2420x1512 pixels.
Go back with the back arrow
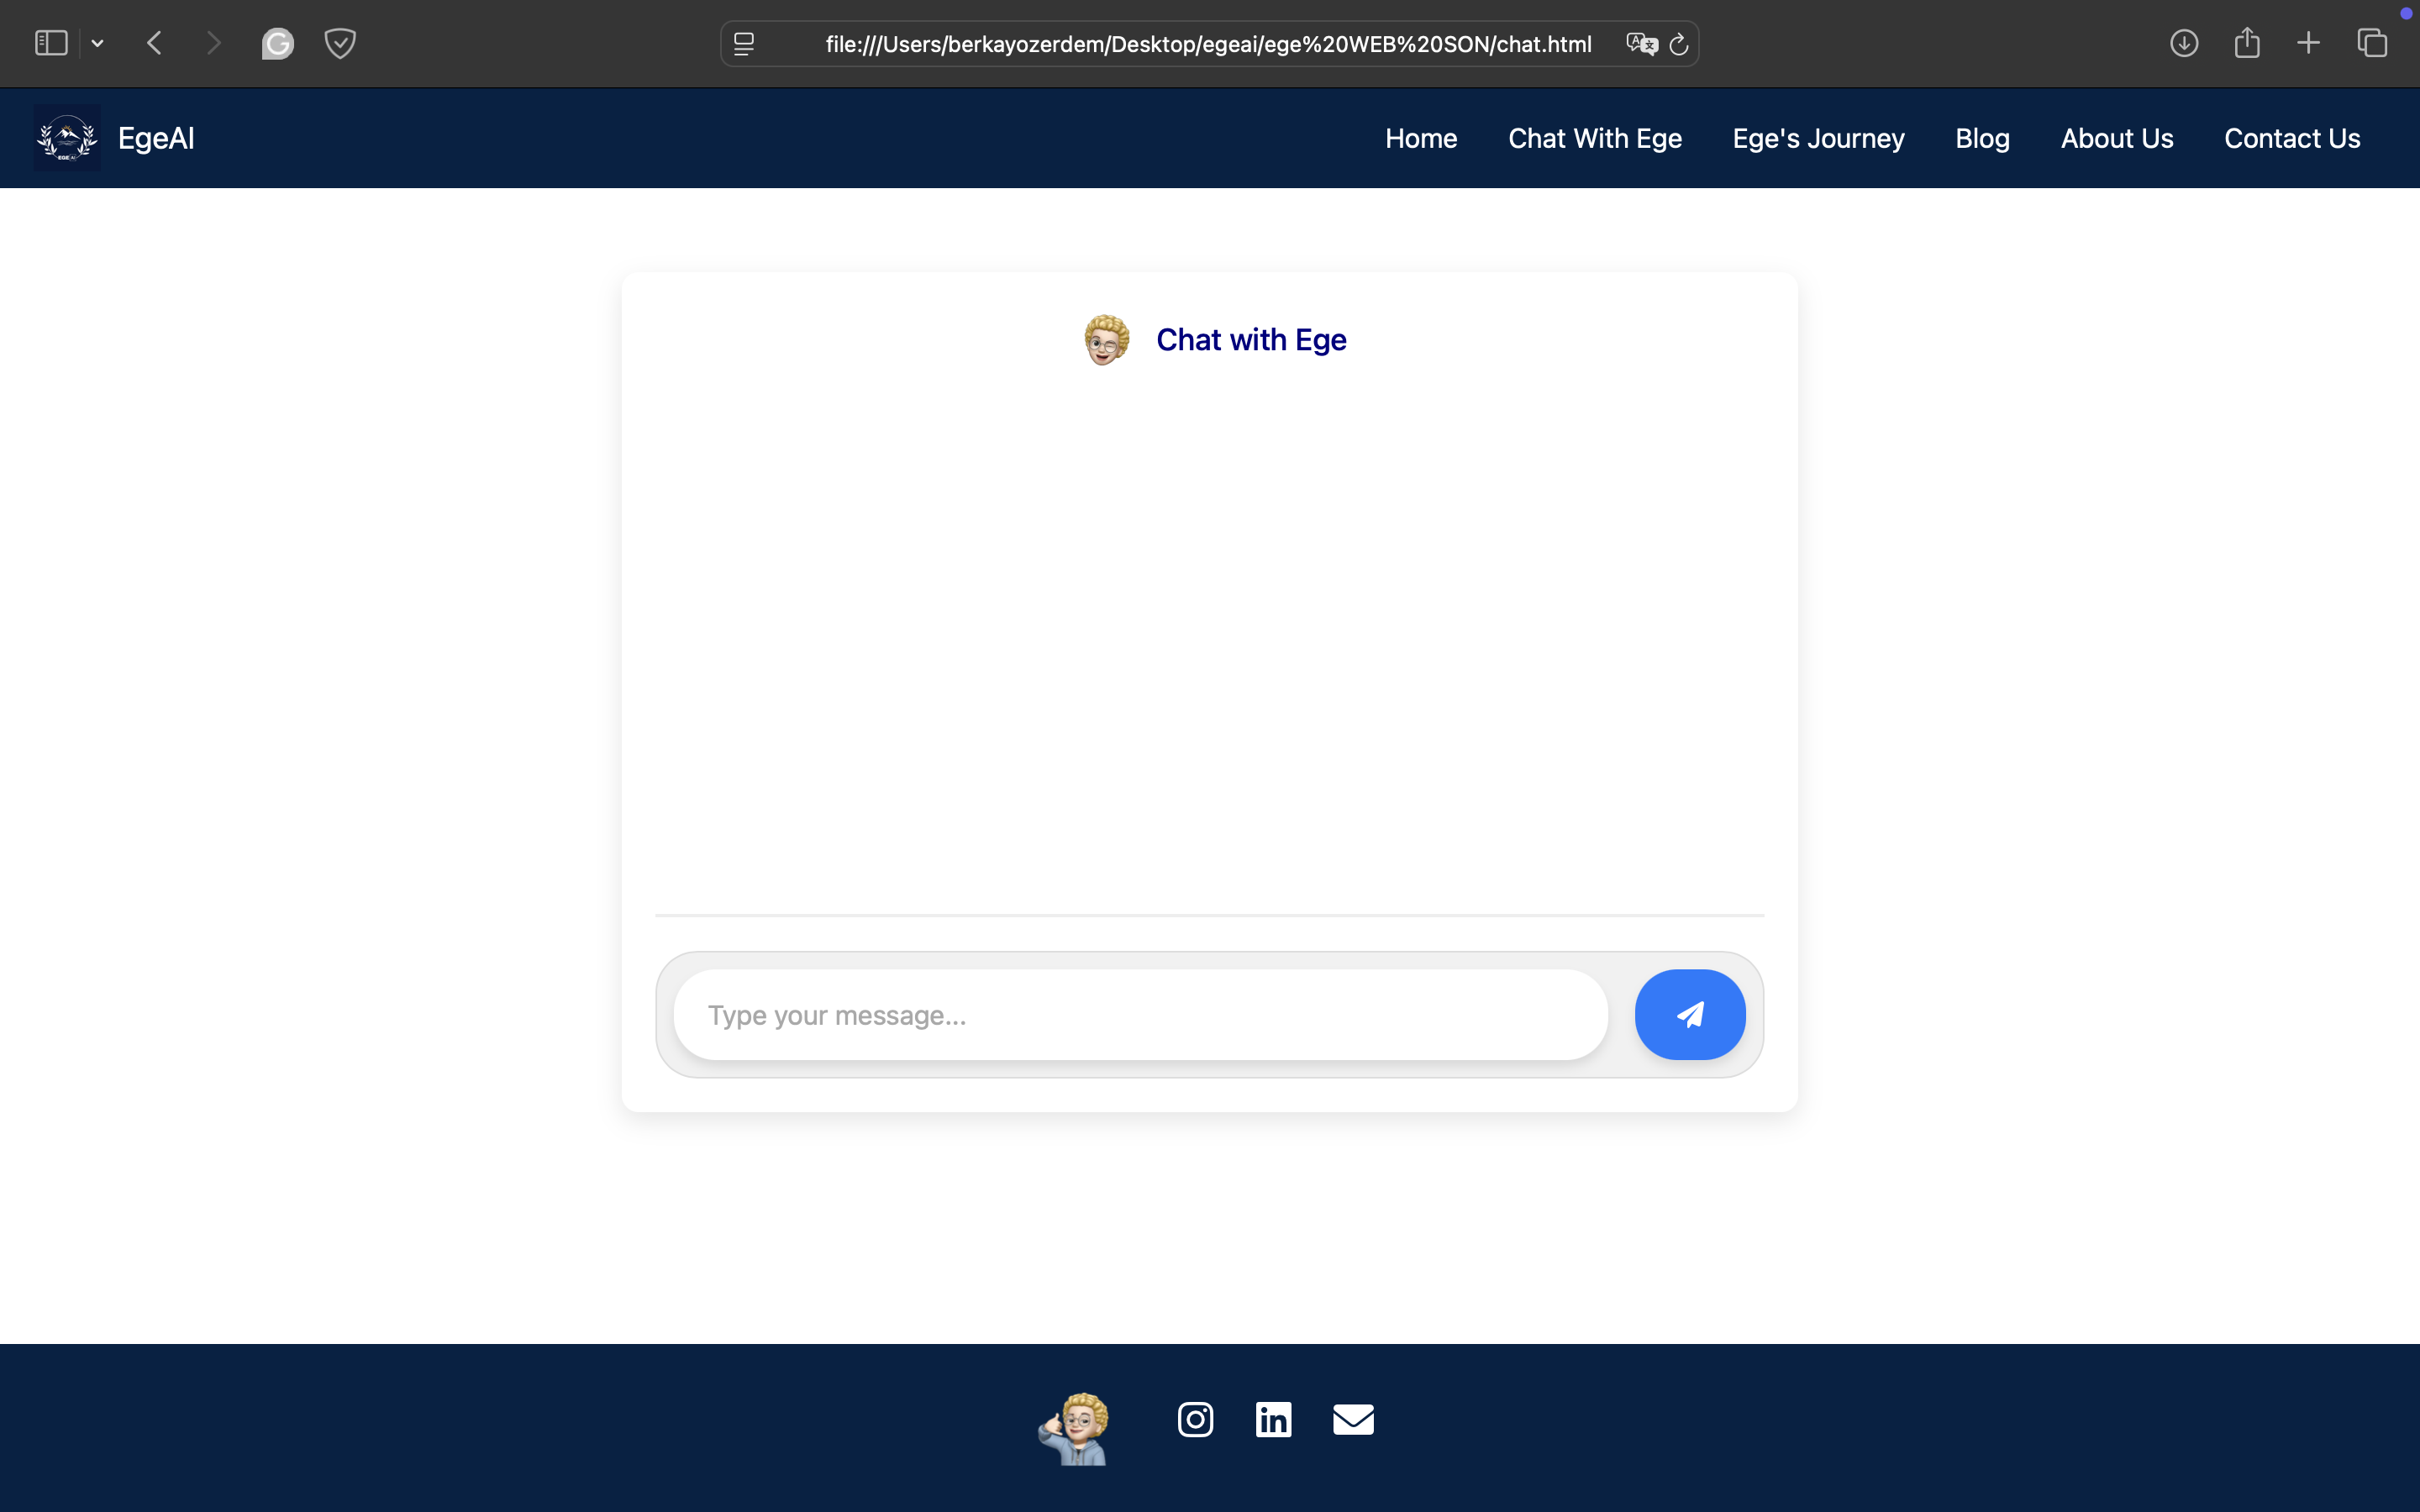click(154, 43)
